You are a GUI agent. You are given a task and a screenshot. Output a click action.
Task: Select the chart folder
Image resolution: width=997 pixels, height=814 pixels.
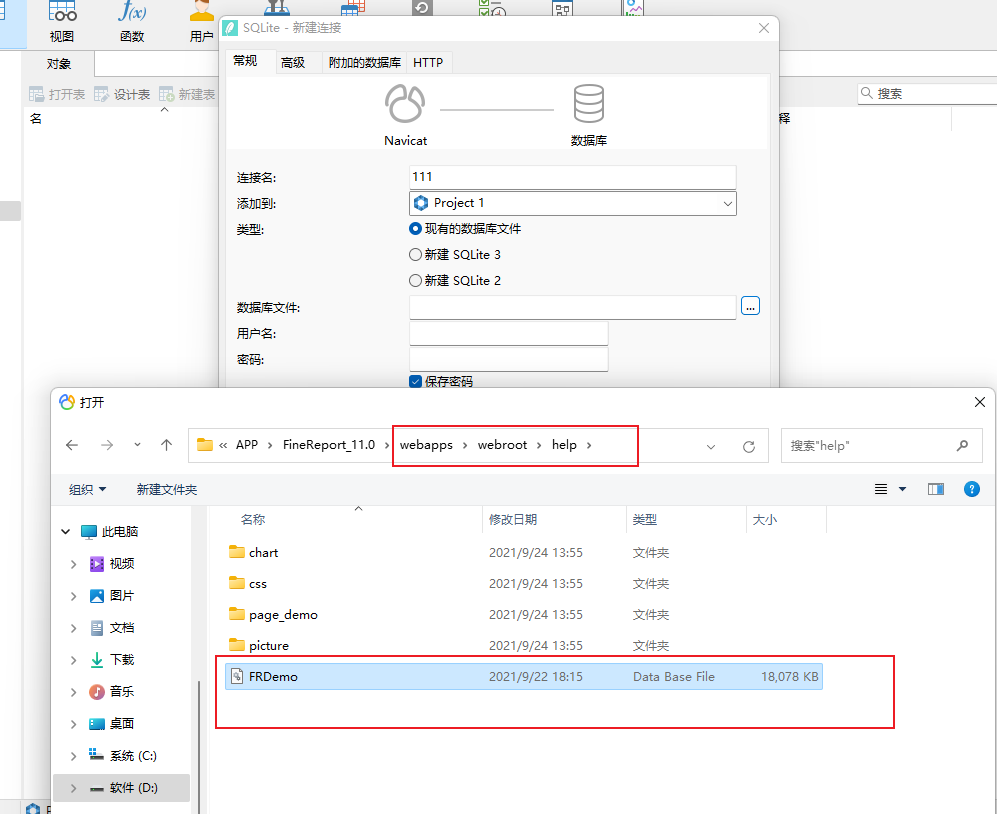[x=263, y=553]
